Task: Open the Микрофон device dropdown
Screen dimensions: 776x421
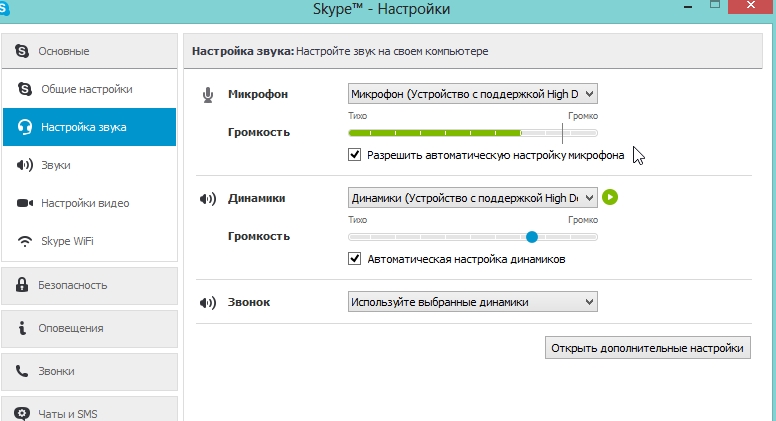Action: (473, 94)
